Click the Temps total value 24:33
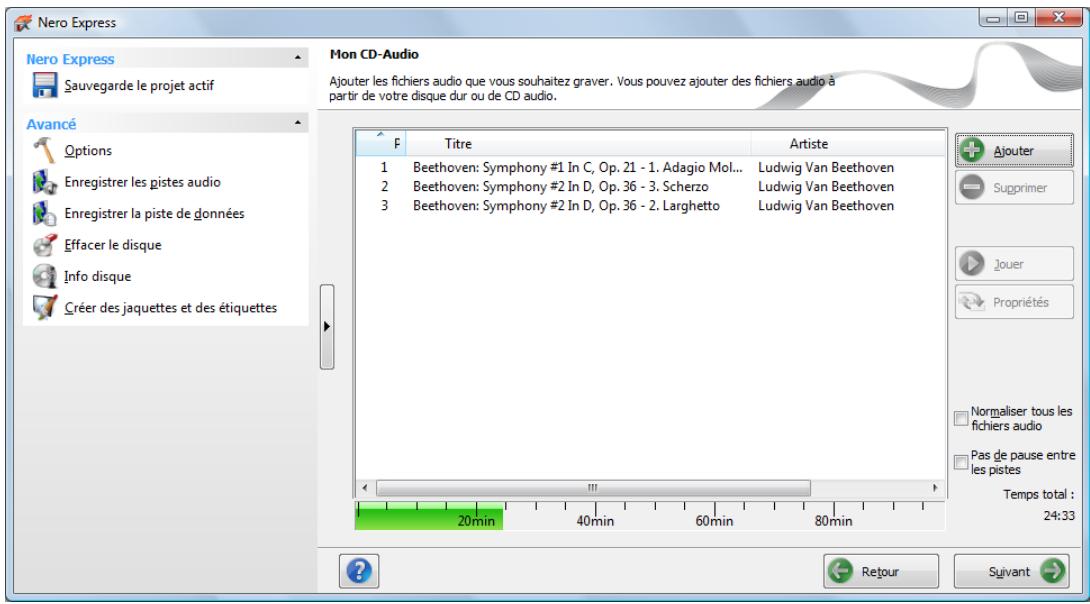Screen dimensions: 1090x604 [1059, 516]
